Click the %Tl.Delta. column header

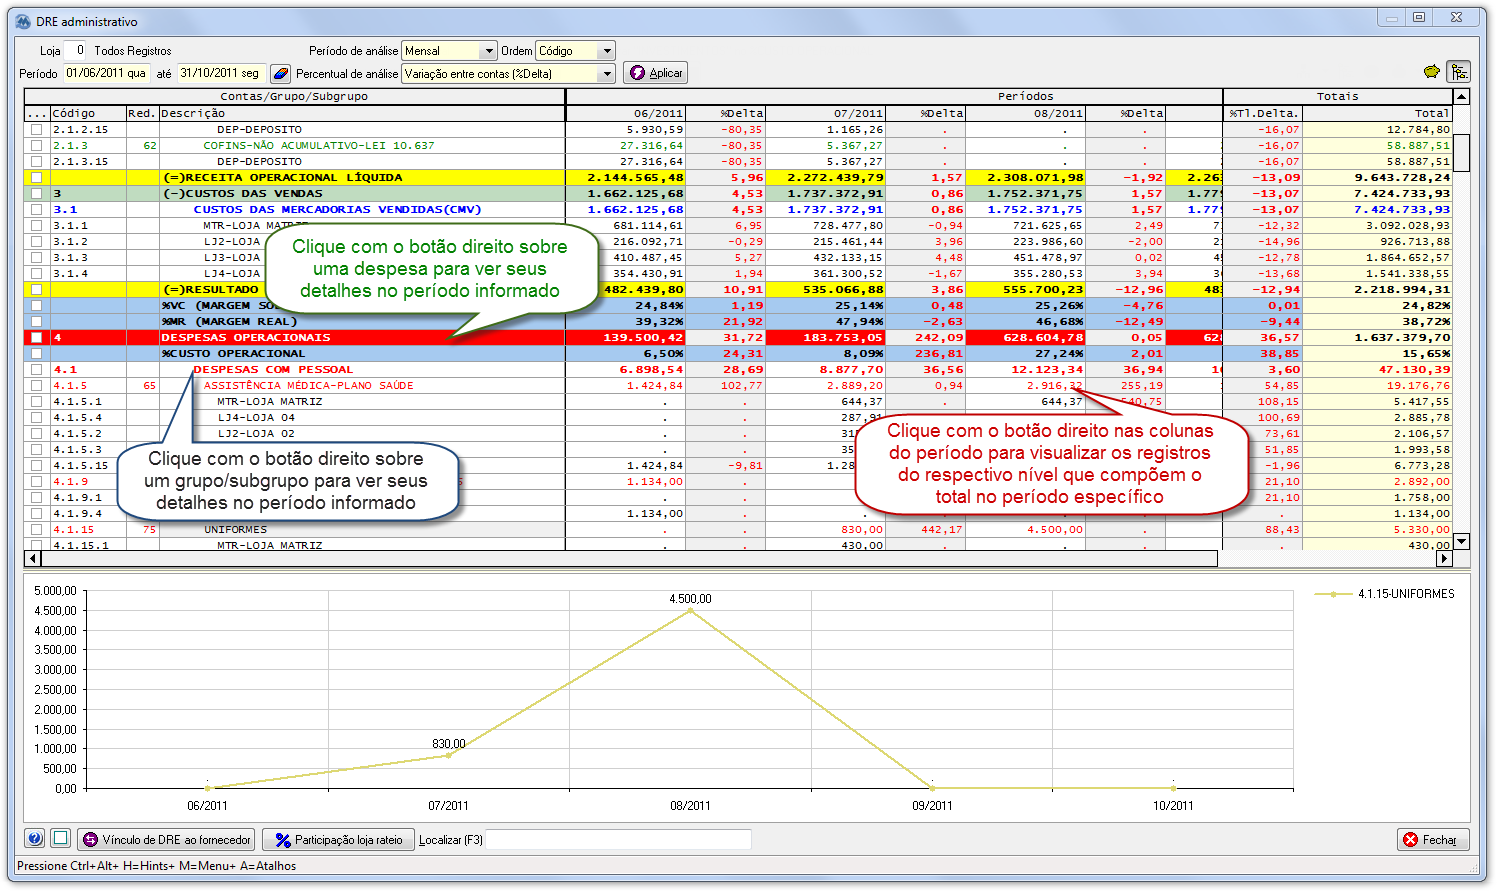tap(1263, 114)
